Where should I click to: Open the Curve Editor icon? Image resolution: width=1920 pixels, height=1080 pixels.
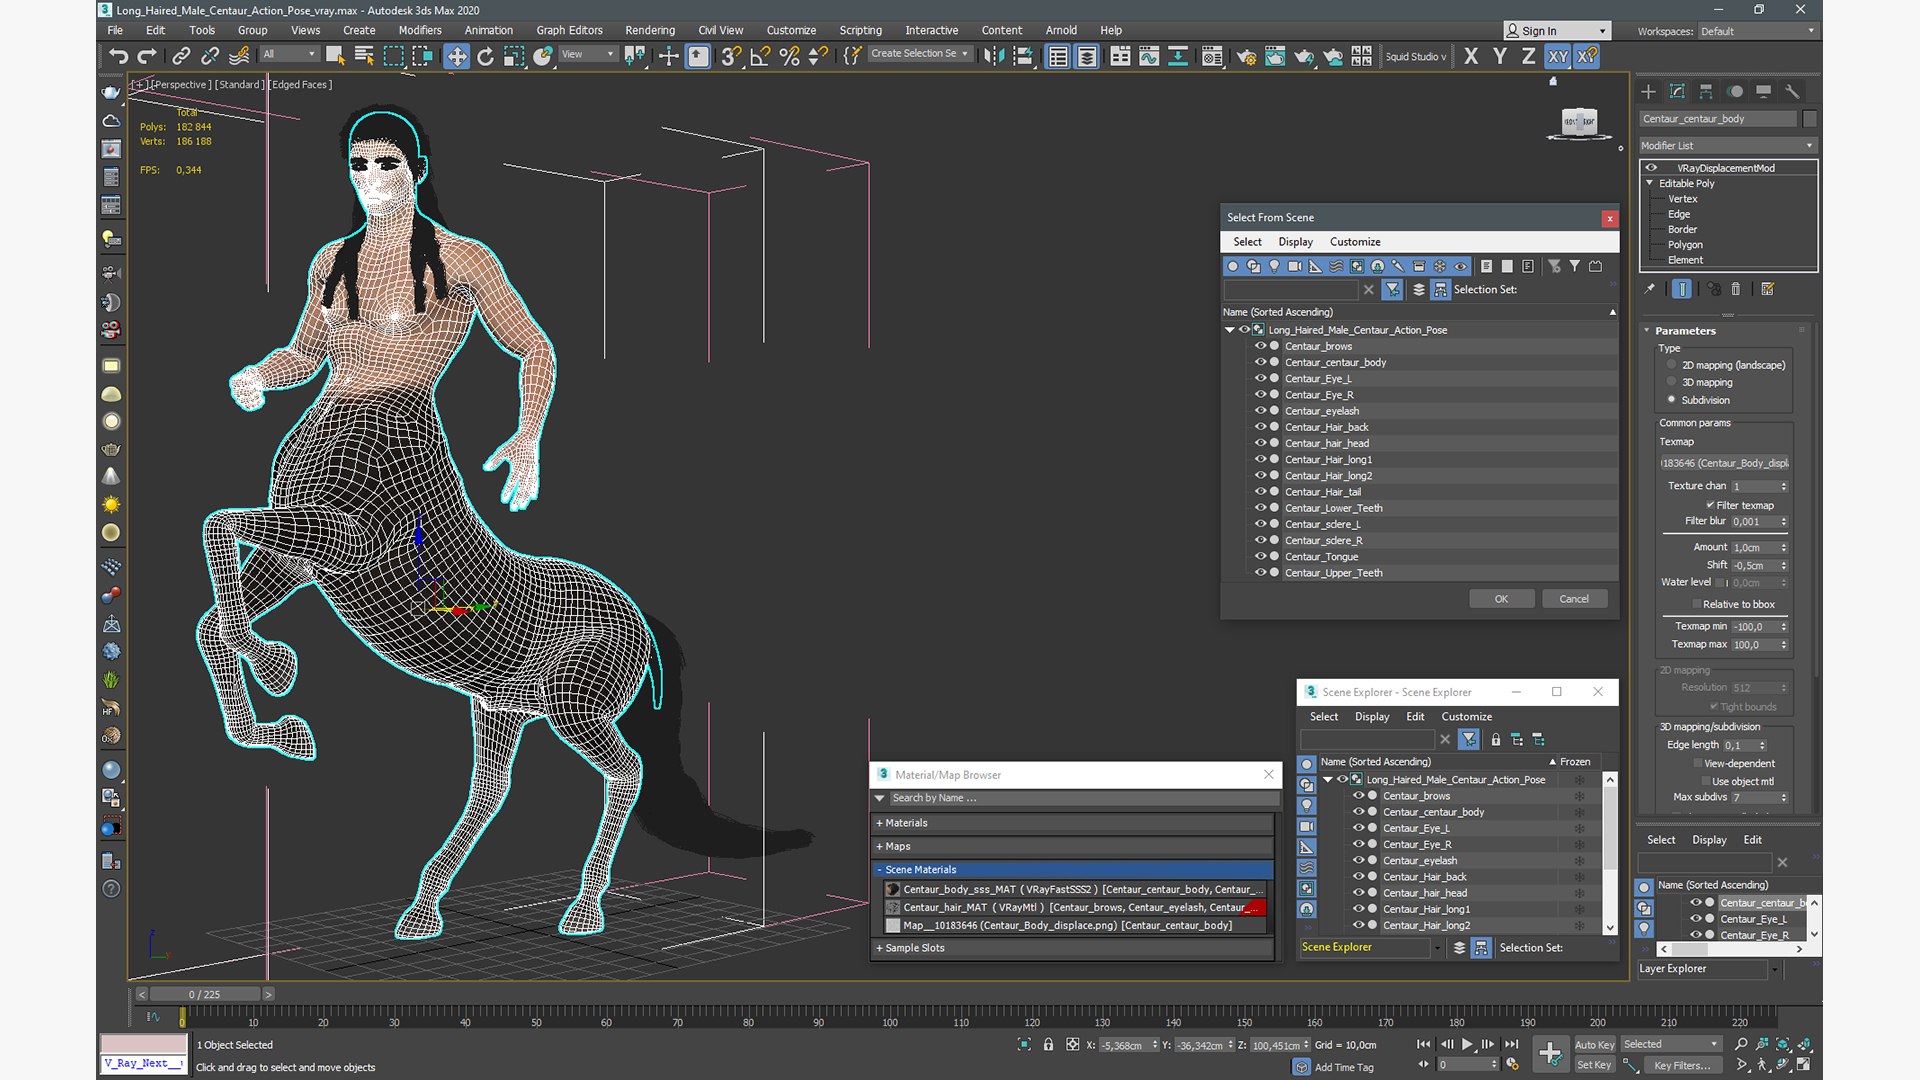pos(1149,56)
